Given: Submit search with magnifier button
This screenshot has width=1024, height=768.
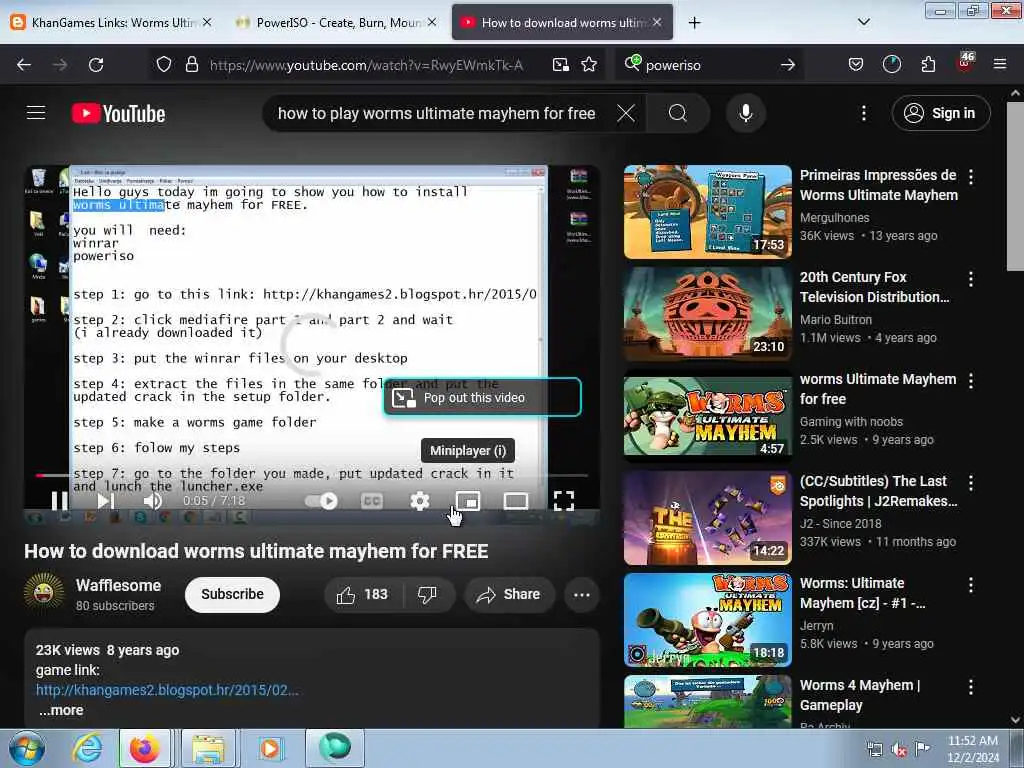Looking at the screenshot, I should (678, 114).
